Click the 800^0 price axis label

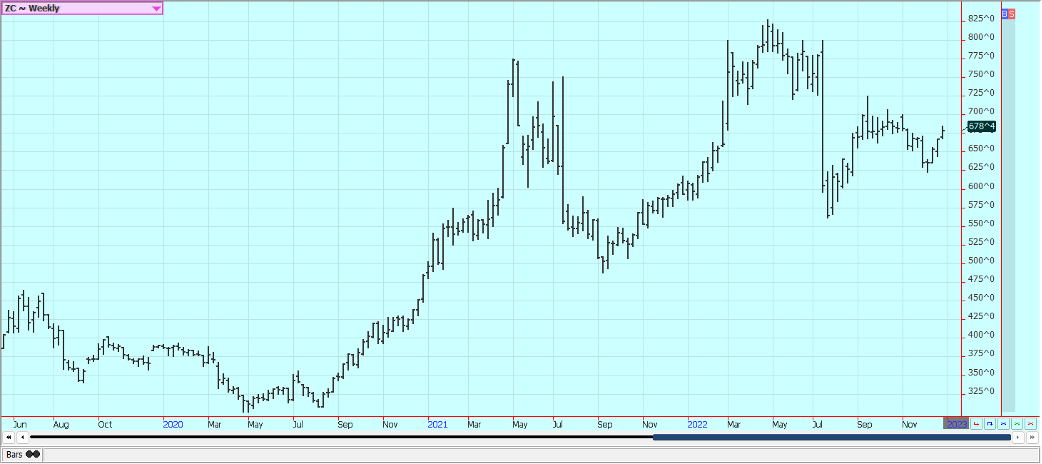pos(981,37)
